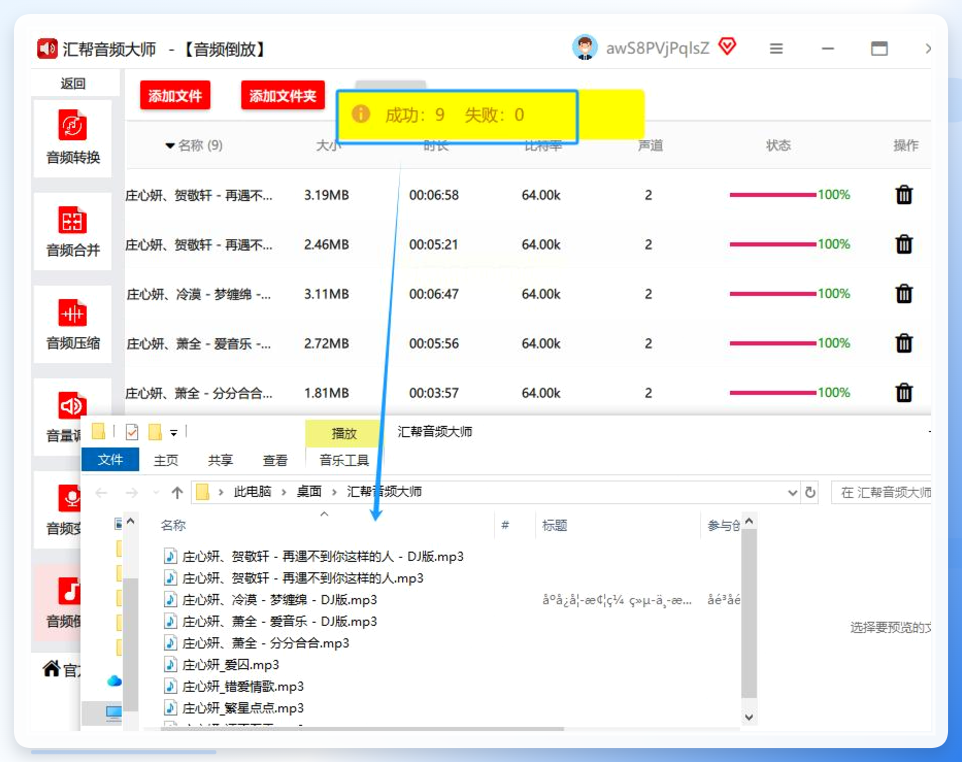Viewport: 962px width, 762px height.
Task: Open the 音频合并 audio merge tool
Action: tap(72, 231)
